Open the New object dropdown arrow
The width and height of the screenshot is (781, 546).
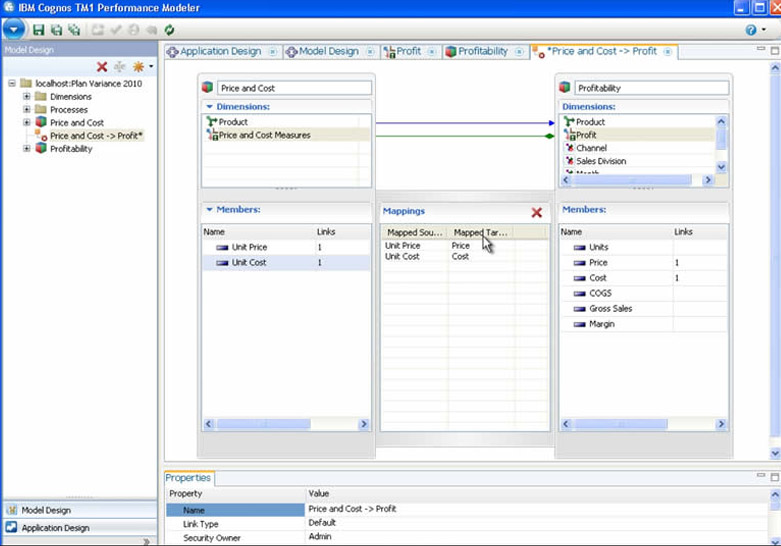click(x=151, y=67)
